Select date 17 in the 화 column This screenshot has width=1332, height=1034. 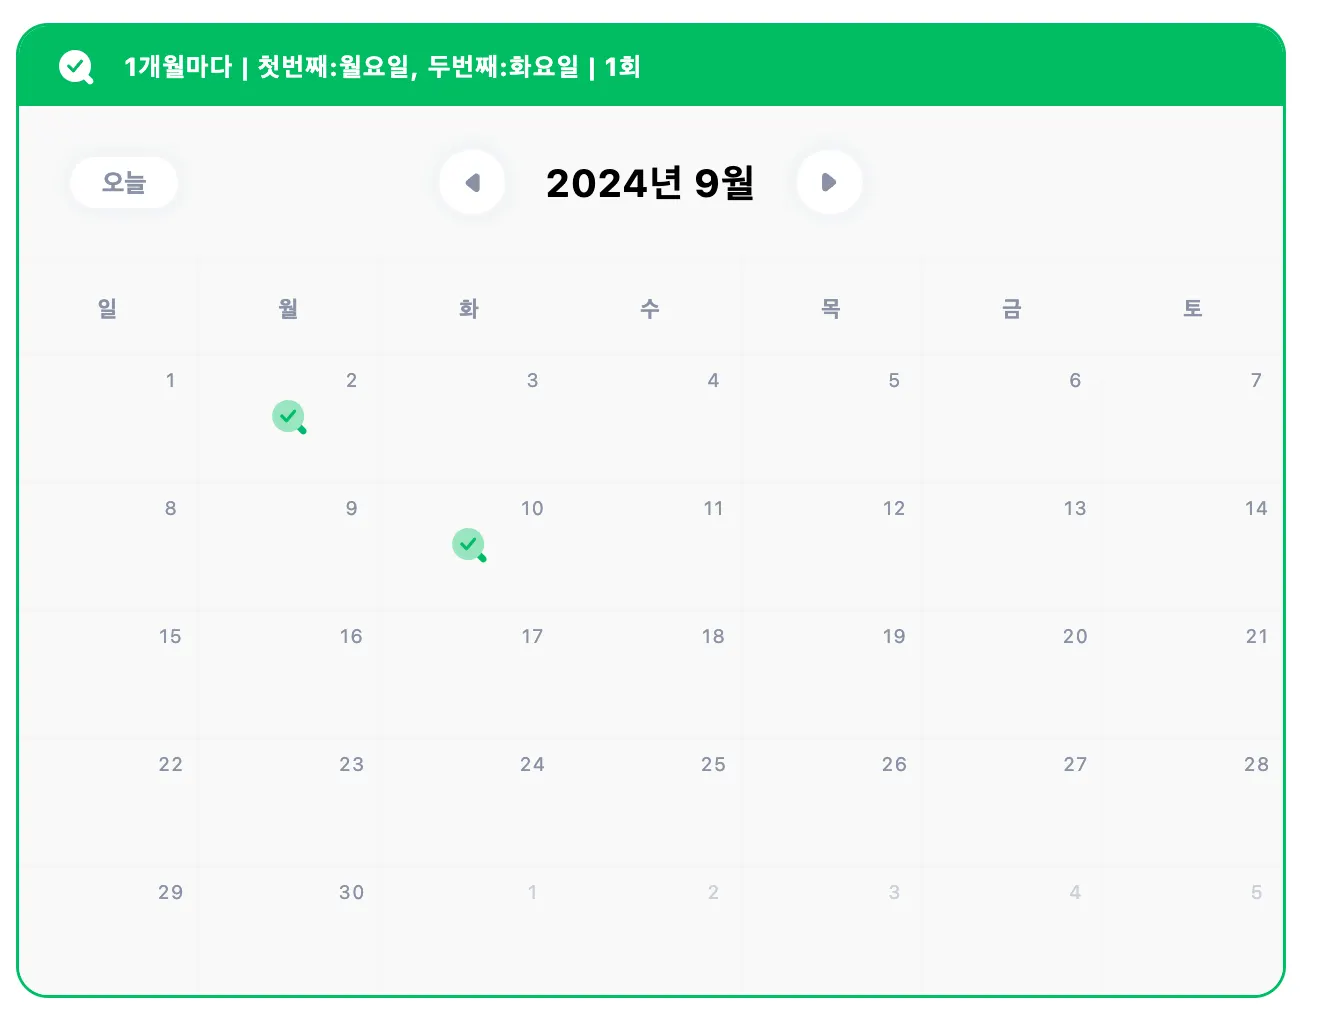click(469, 674)
